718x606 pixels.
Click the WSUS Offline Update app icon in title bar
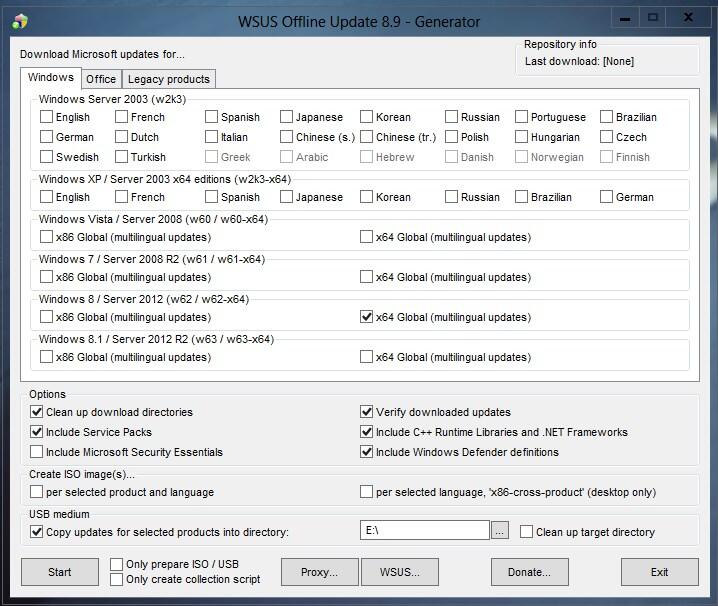pos(21,22)
